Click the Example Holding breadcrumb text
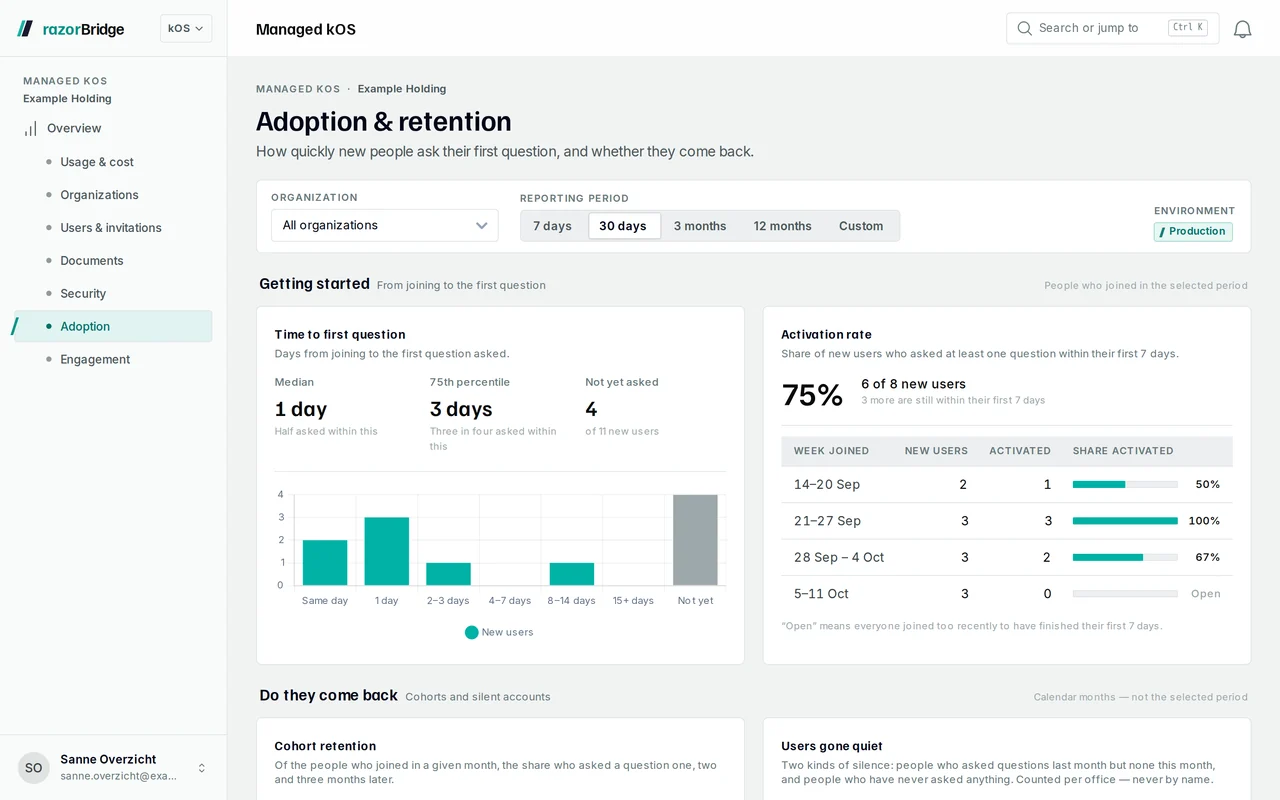The height and width of the screenshot is (800, 1280). pyautogui.click(x=402, y=89)
